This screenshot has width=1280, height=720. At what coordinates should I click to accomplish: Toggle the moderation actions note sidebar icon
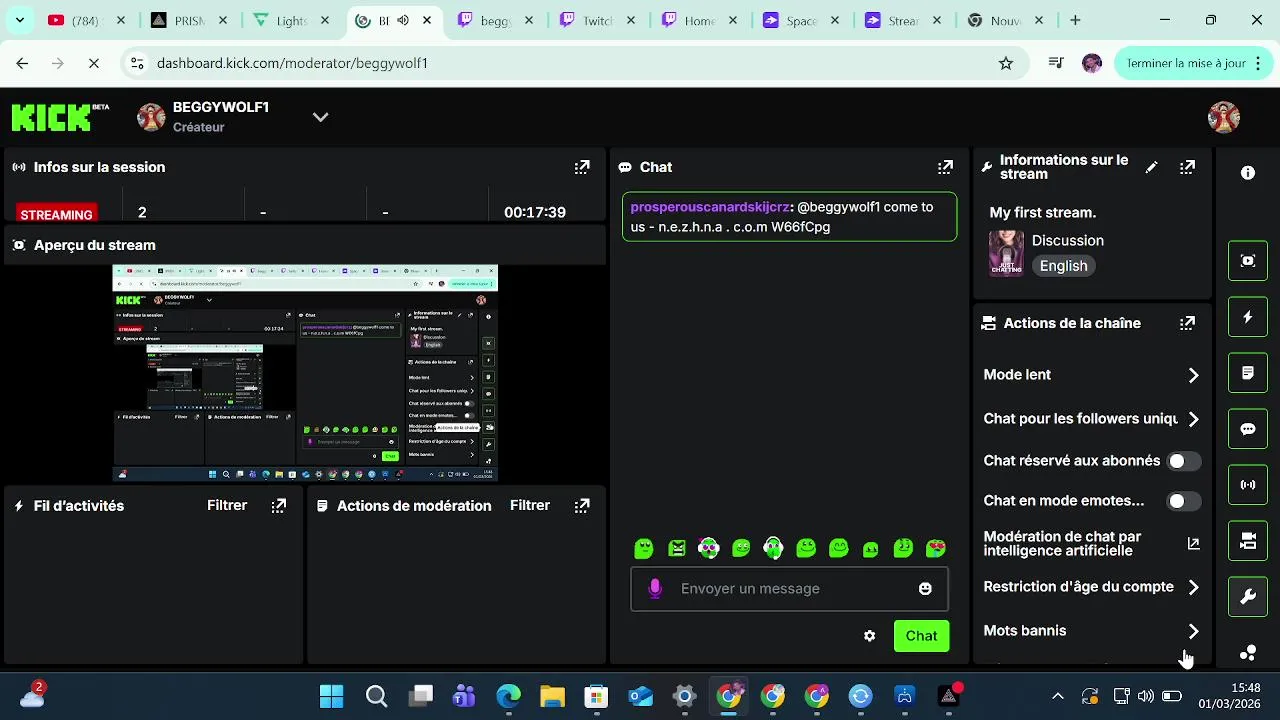(1248, 373)
